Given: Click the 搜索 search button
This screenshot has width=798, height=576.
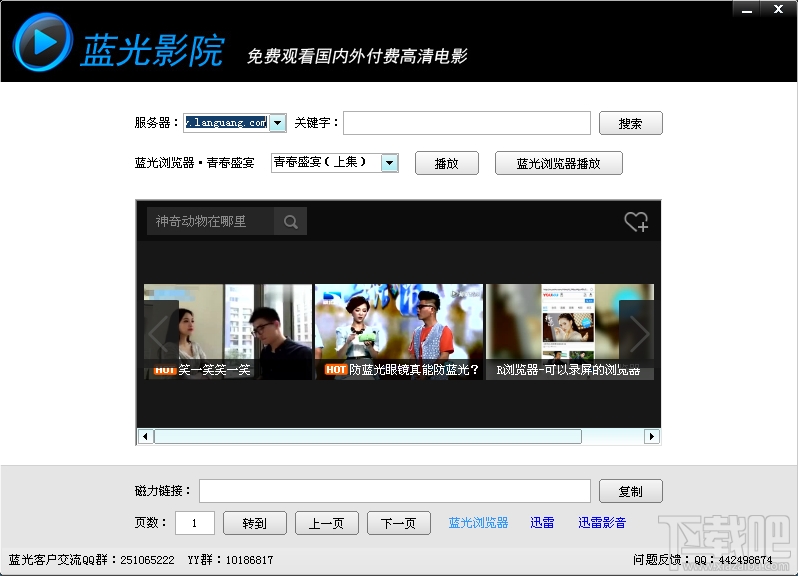Looking at the screenshot, I should (631, 123).
